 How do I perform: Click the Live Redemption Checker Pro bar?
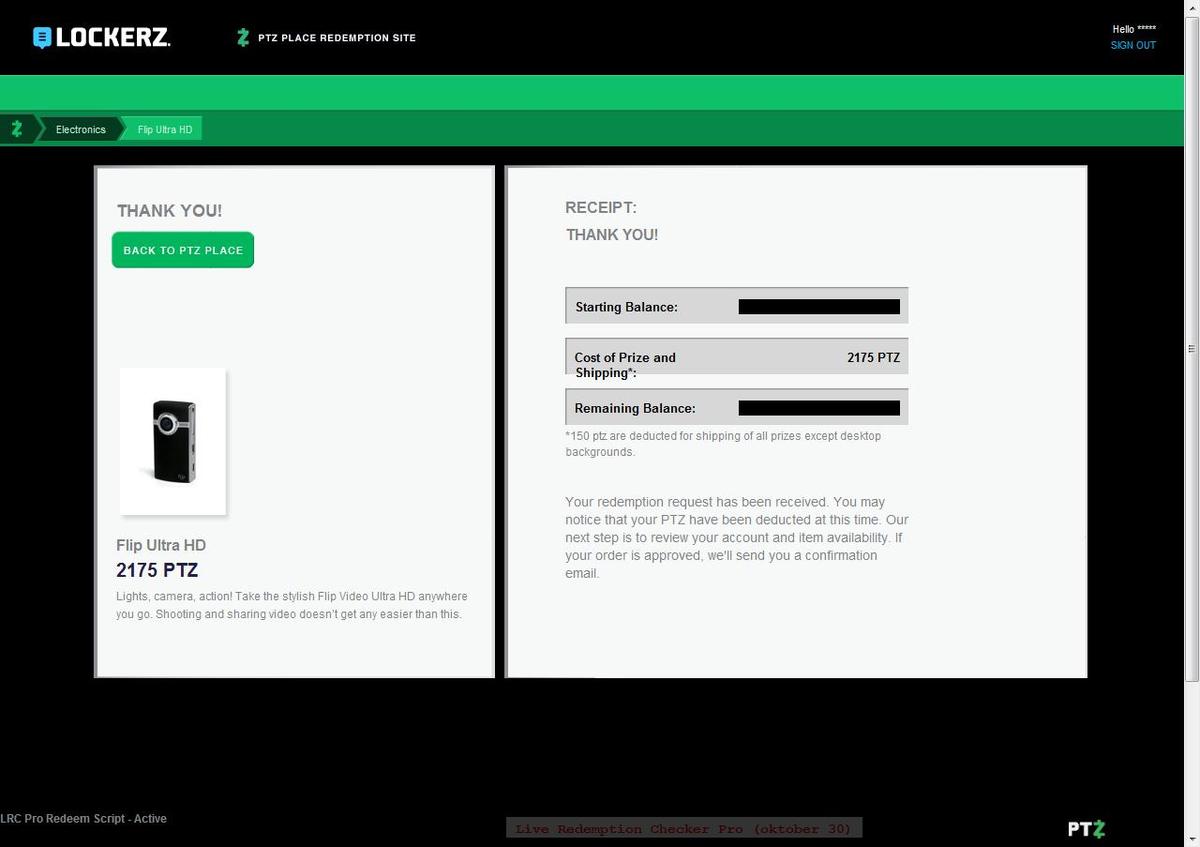[x=683, y=829]
